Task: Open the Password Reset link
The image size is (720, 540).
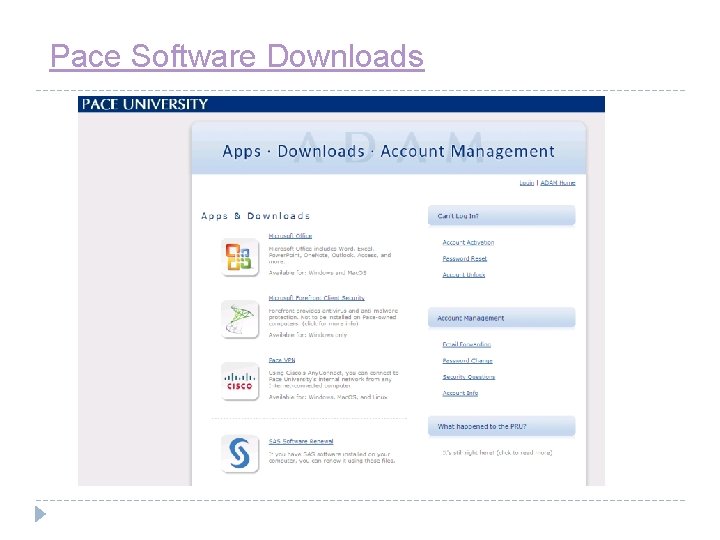Action: coord(464,259)
